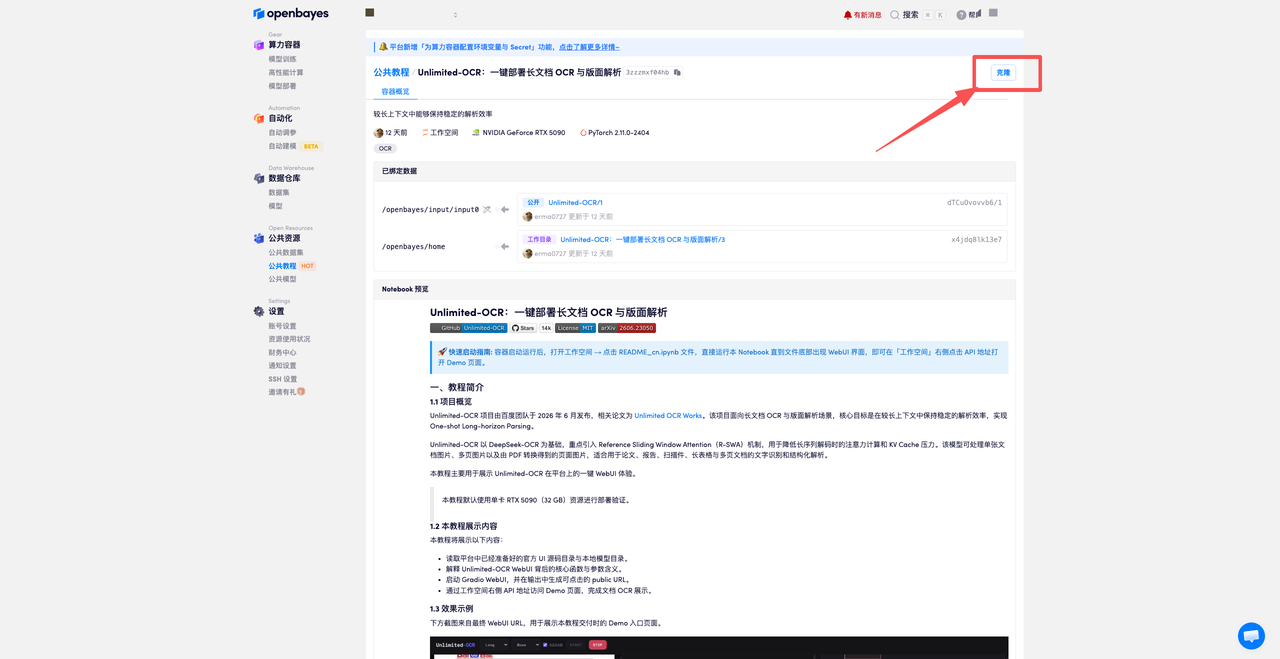Screen dimensions: 1280x659
Task: Open 公共模型 in the sidebar
Action: point(282,279)
